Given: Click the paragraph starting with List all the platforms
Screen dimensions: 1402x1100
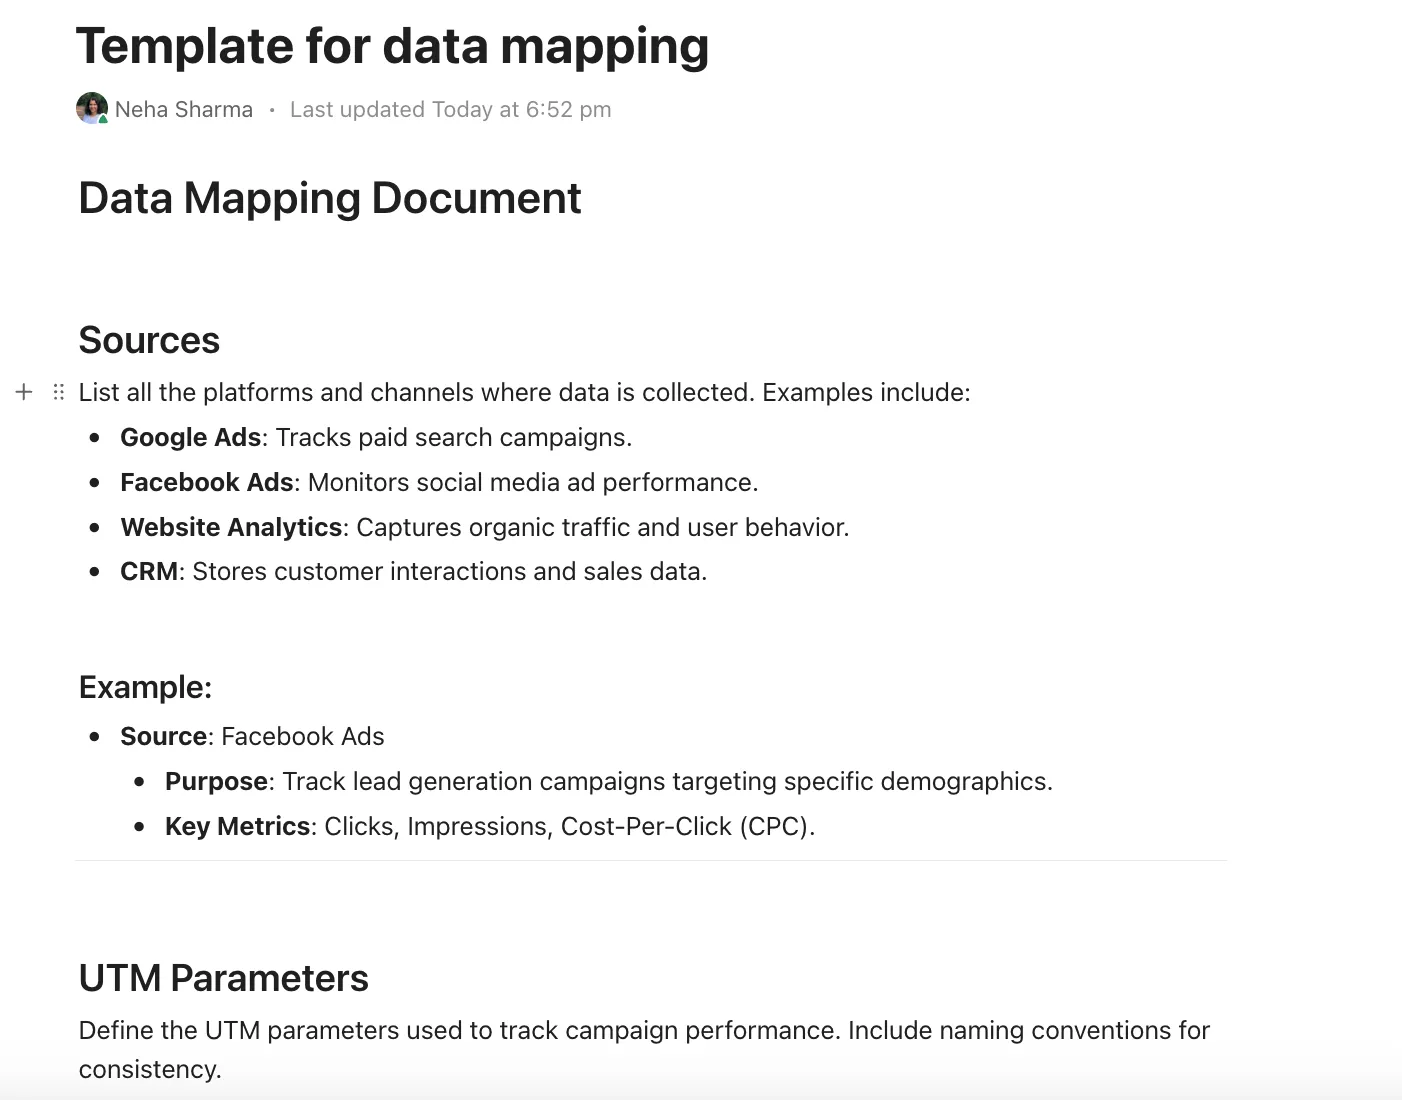Looking at the screenshot, I should [524, 392].
